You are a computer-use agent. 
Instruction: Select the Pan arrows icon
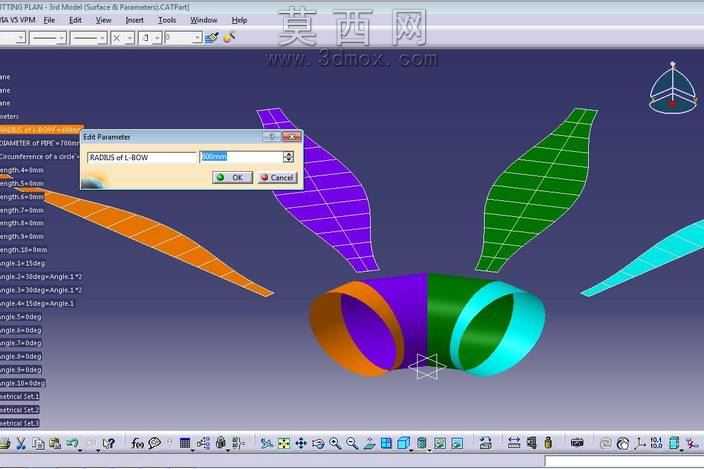(x=301, y=443)
